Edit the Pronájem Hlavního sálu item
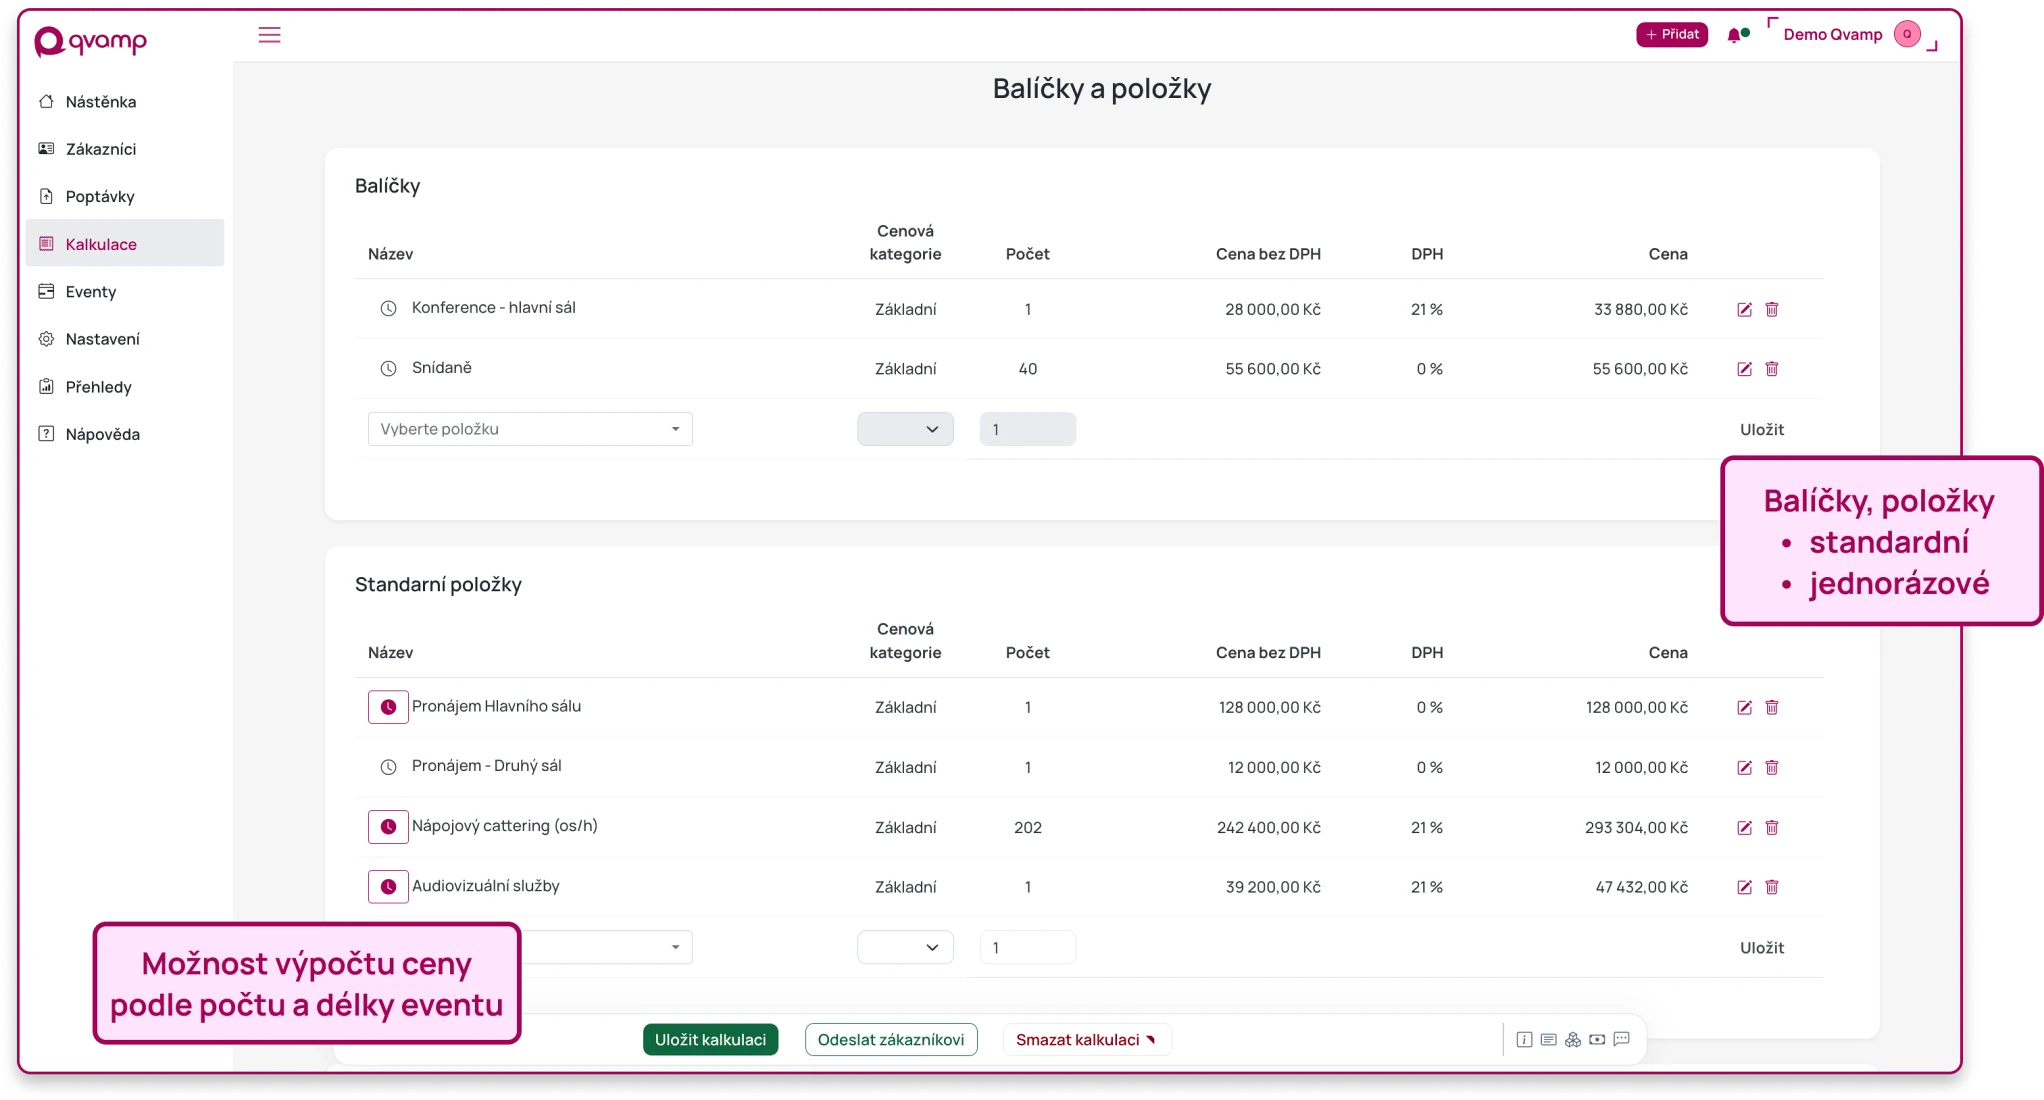The height and width of the screenshot is (1100, 2044). (x=1744, y=707)
